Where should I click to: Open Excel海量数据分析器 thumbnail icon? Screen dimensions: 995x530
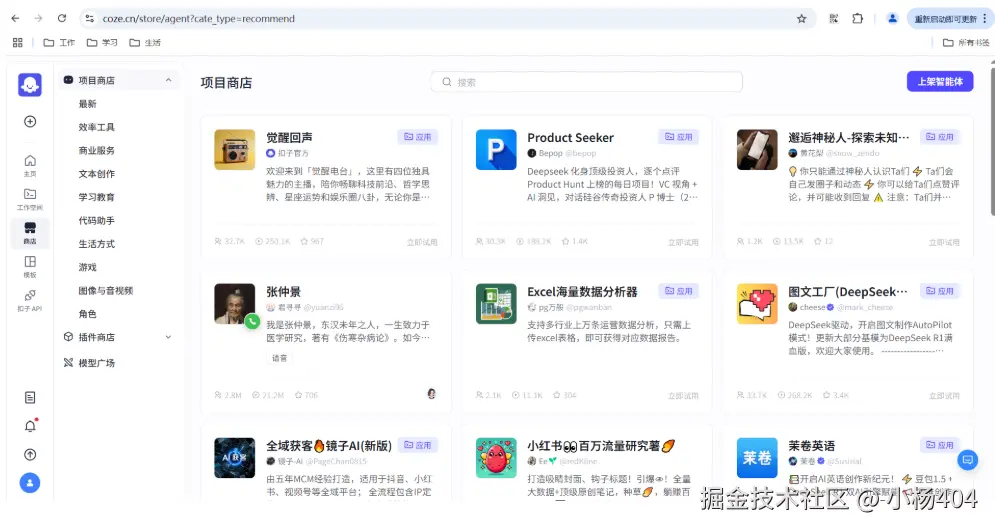coord(496,304)
